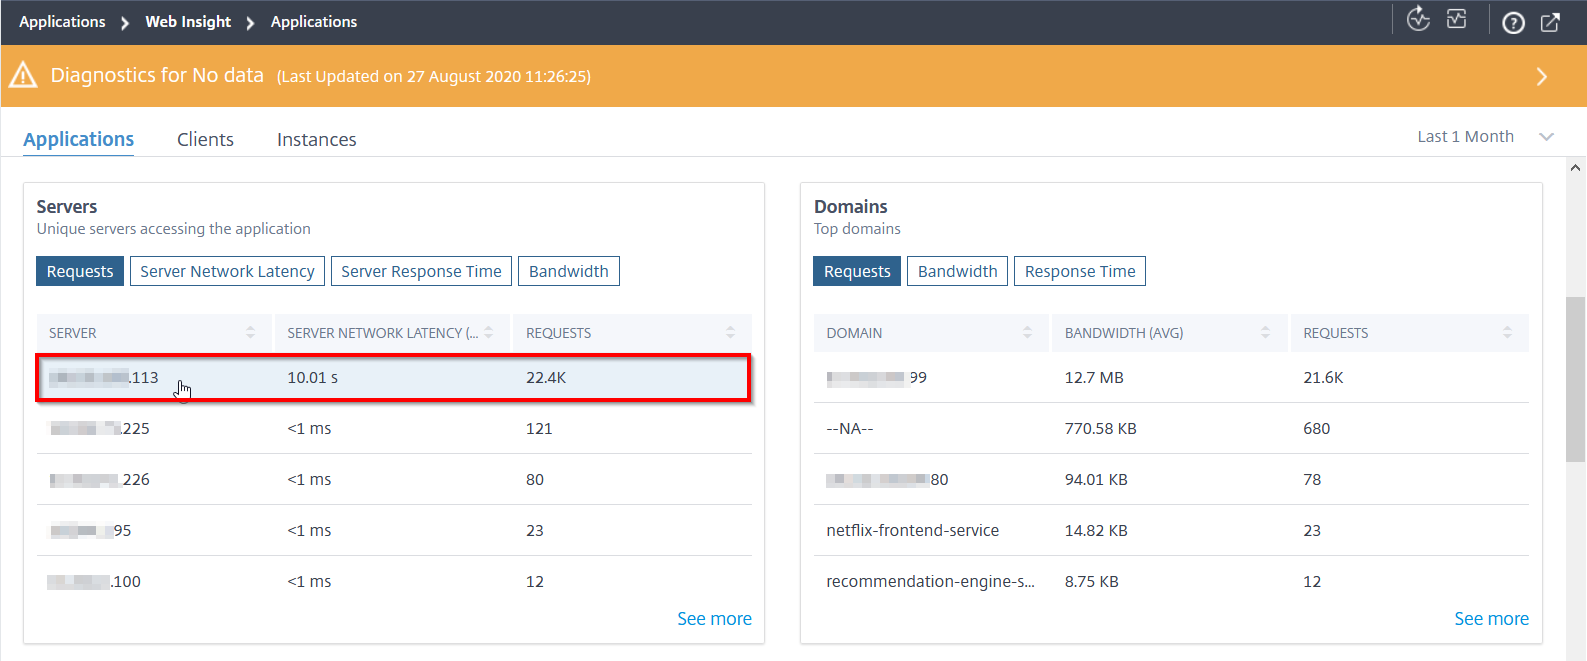1587x661 pixels.
Task: Sort the Domains table REQUESTS column arrows
Action: (1507, 333)
